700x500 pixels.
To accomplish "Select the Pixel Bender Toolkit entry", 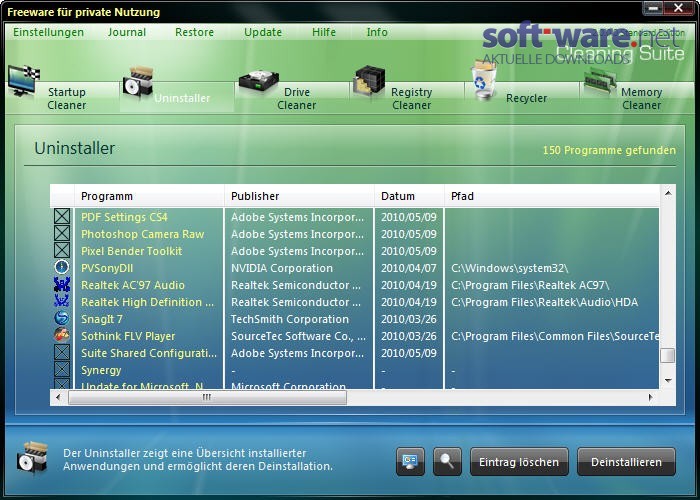I will click(x=131, y=251).
